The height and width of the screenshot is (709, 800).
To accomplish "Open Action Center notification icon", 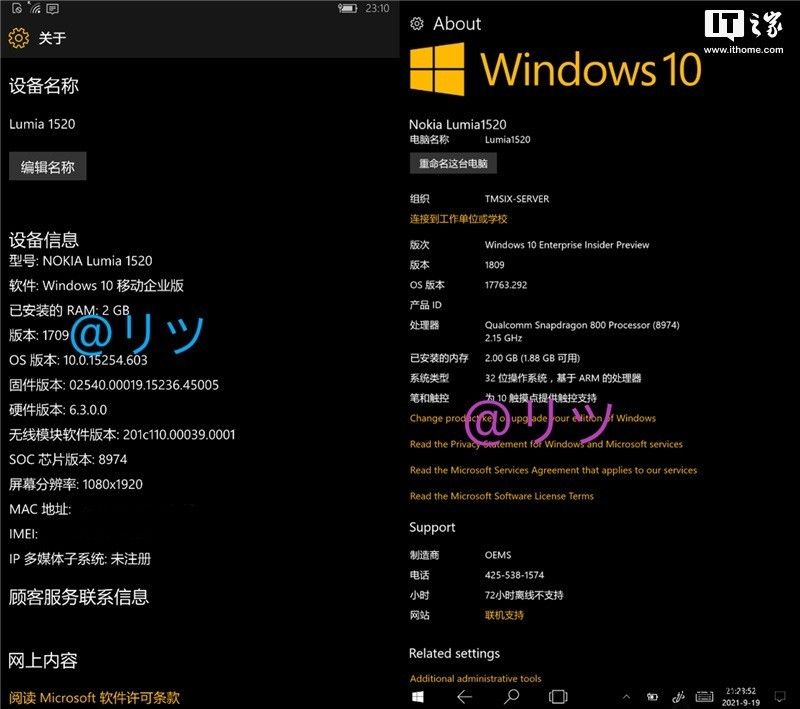I will (780, 697).
